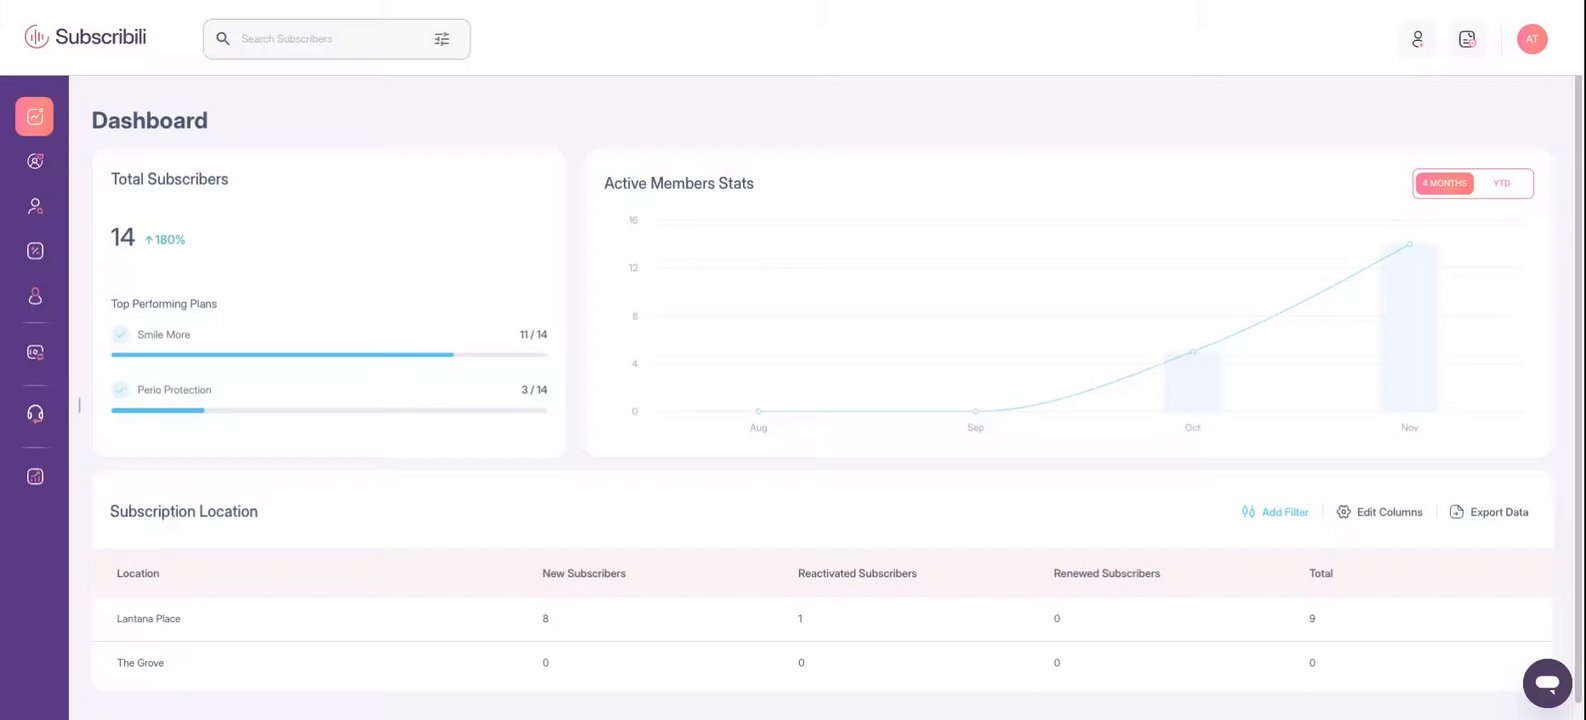Open the person-with-magnifier search sidebar icon
Image resolution: width=1586 pixels, height=720 pixels.
click(x=35, y=206)
